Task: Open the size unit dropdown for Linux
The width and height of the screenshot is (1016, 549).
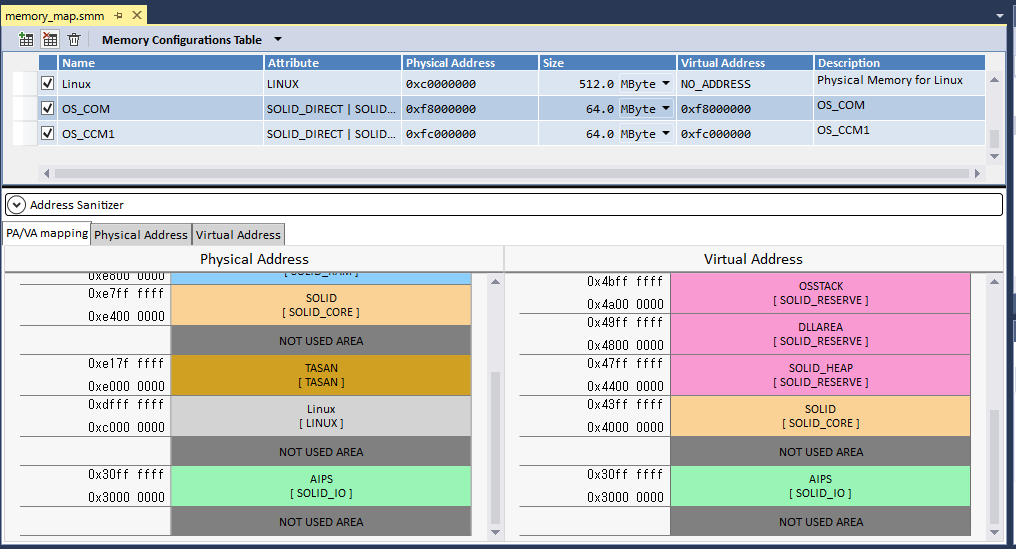Action: coord(666,84)
